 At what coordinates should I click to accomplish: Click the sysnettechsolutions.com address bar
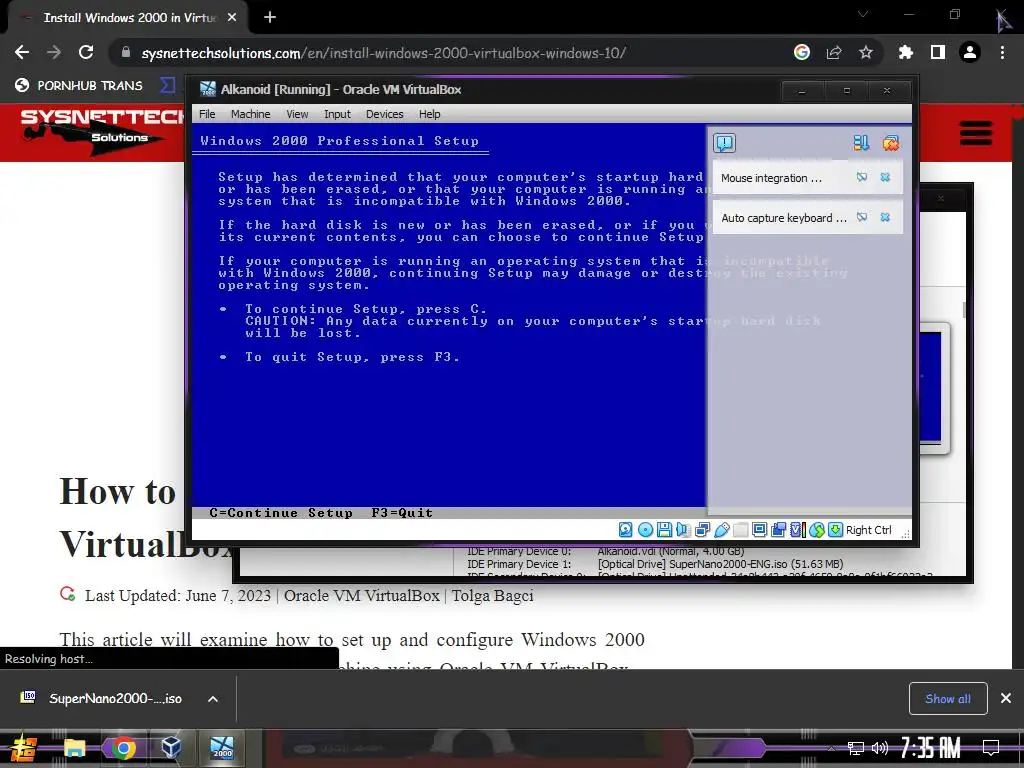pos(383,53)
